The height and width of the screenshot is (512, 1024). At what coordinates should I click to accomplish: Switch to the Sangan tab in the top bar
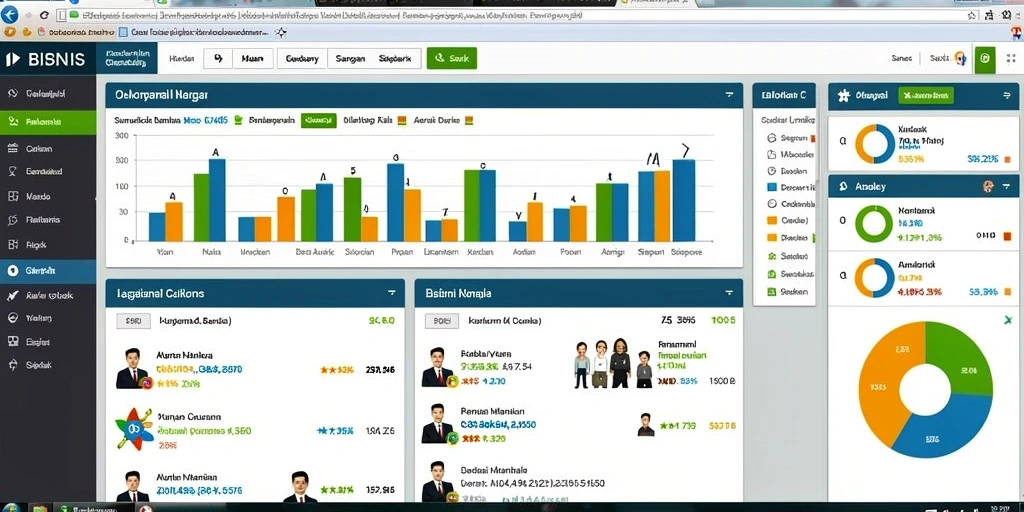point(350,58)
